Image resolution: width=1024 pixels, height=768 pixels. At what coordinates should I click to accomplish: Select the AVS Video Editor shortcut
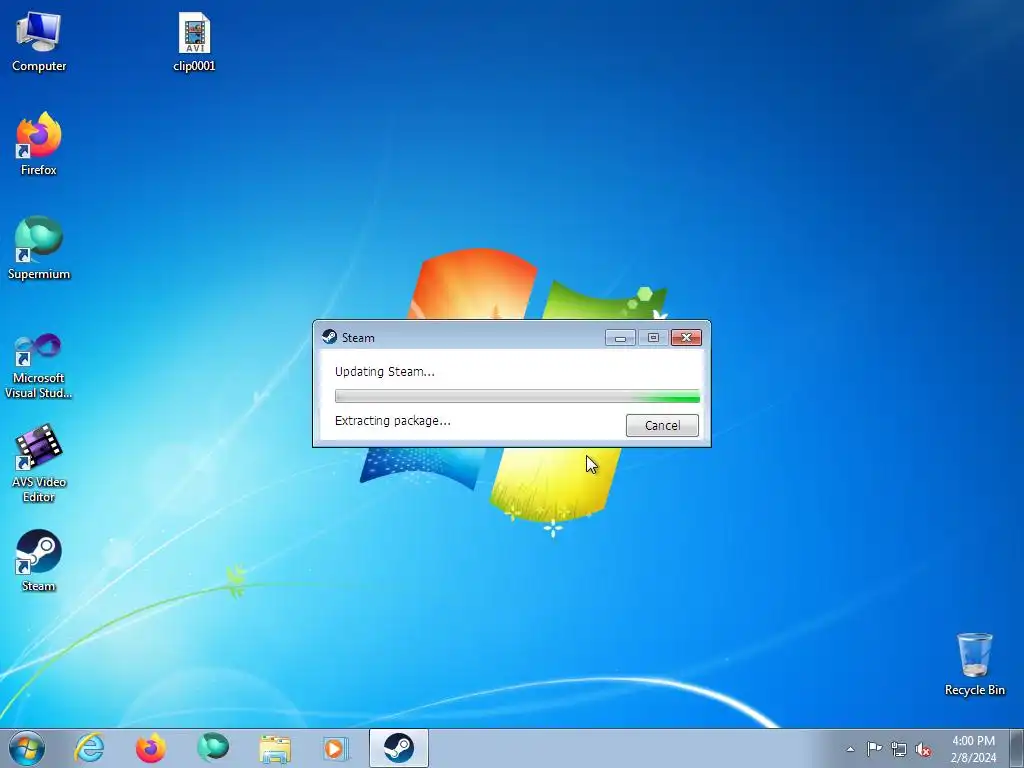39,464
